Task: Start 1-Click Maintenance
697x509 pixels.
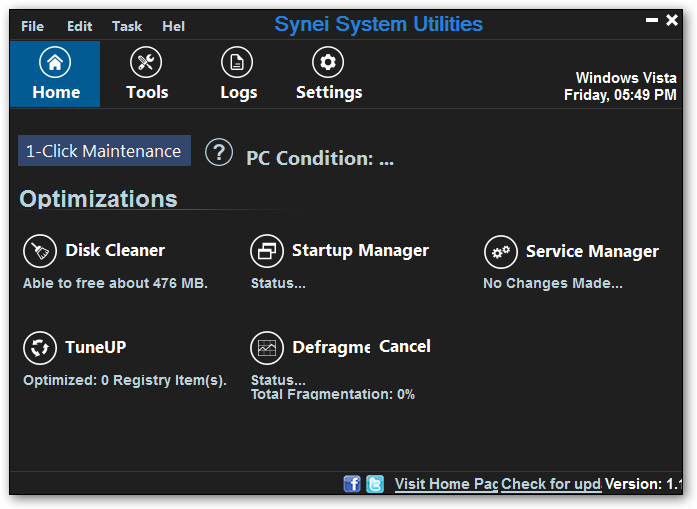Action: (104, 151)
